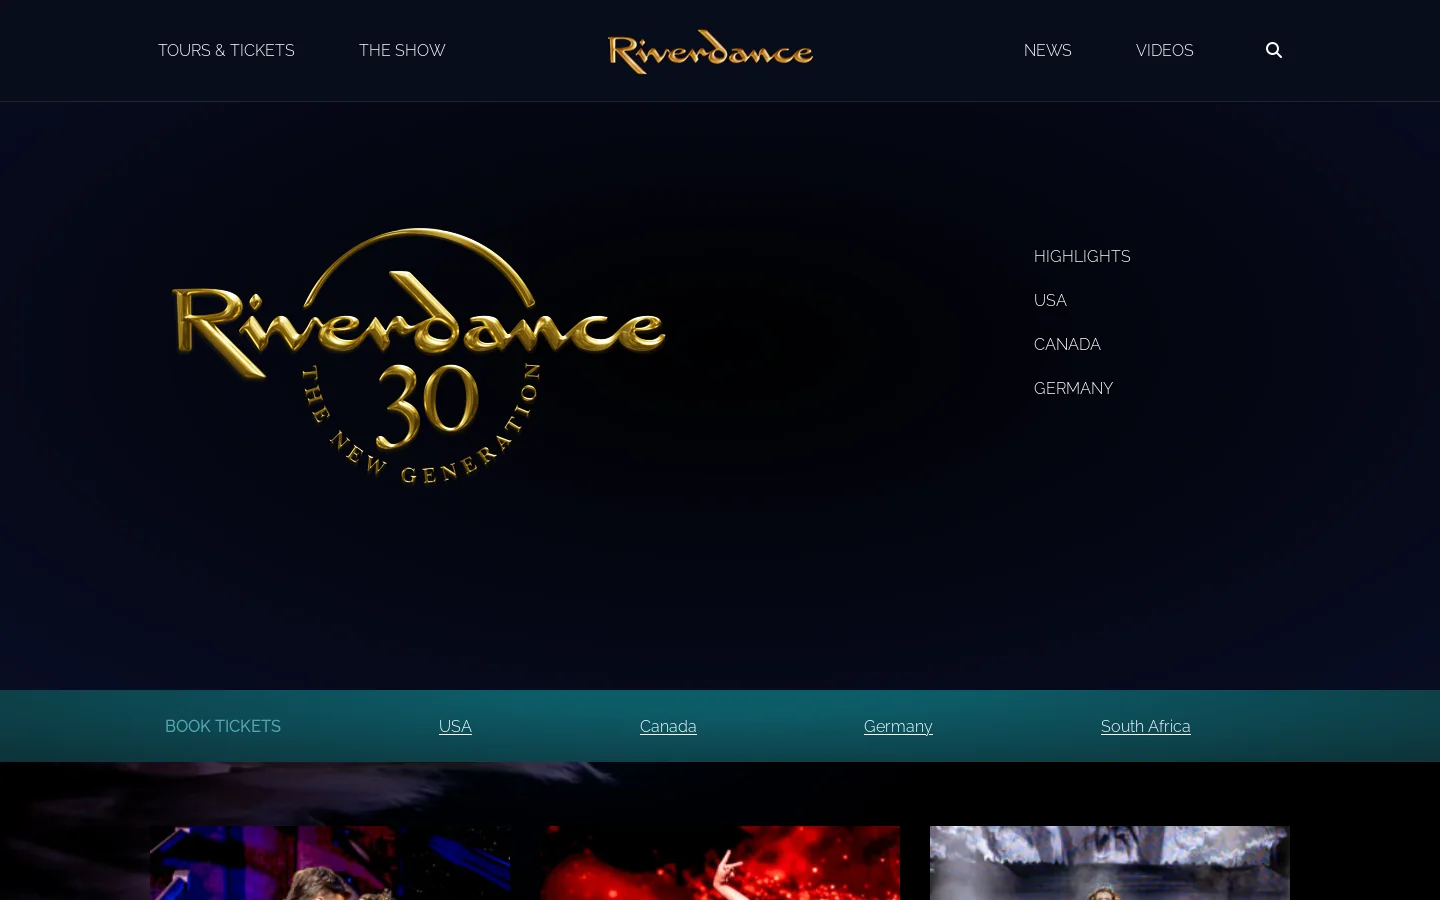
Task: Open the South Africa booking link
Action: (1145, 726)
